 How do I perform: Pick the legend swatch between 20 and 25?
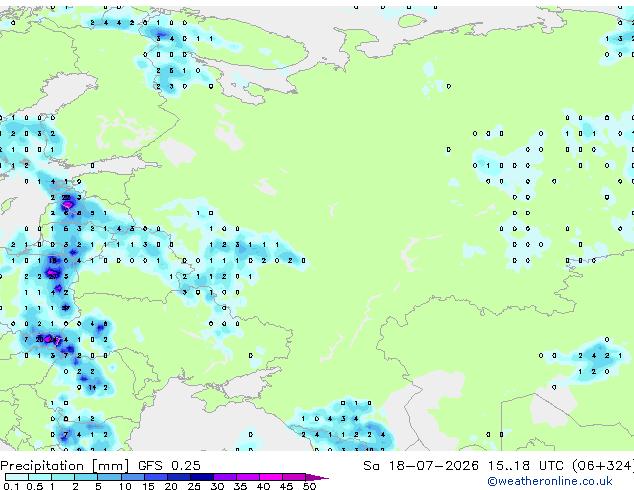tap(179, 477)
